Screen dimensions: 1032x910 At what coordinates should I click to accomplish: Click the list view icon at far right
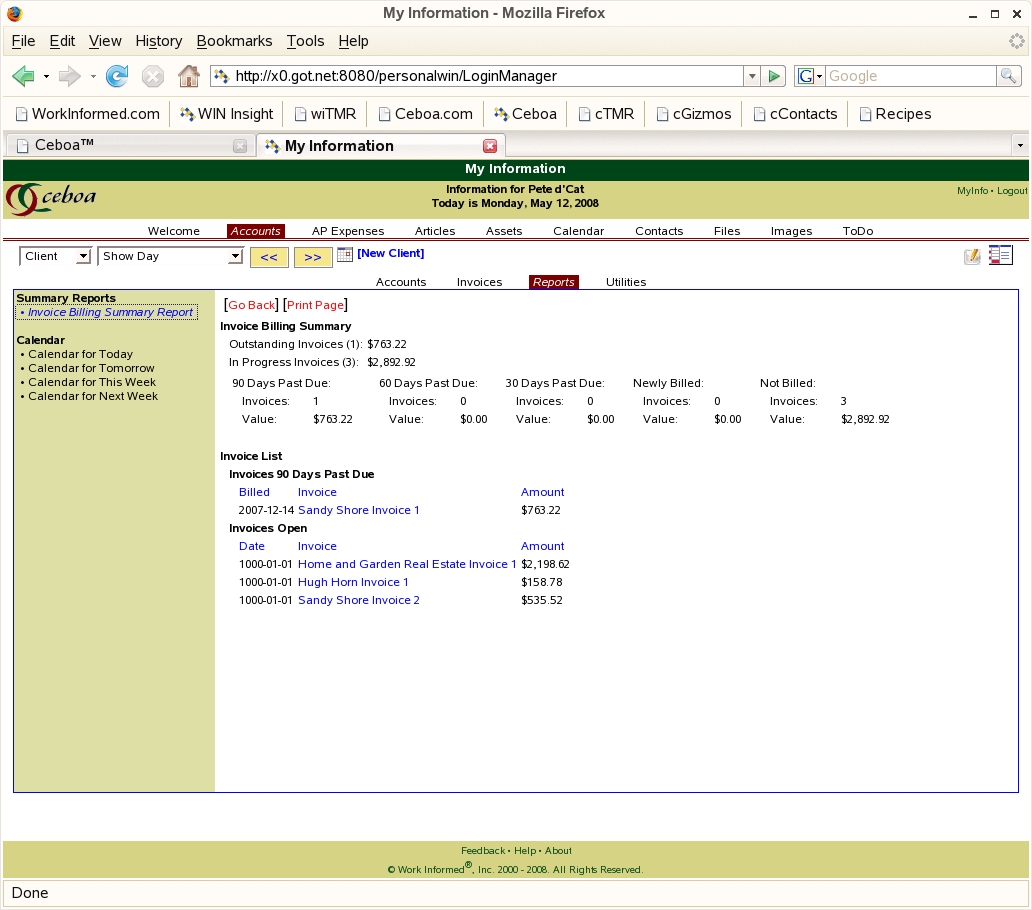[x=1000, y=256]
